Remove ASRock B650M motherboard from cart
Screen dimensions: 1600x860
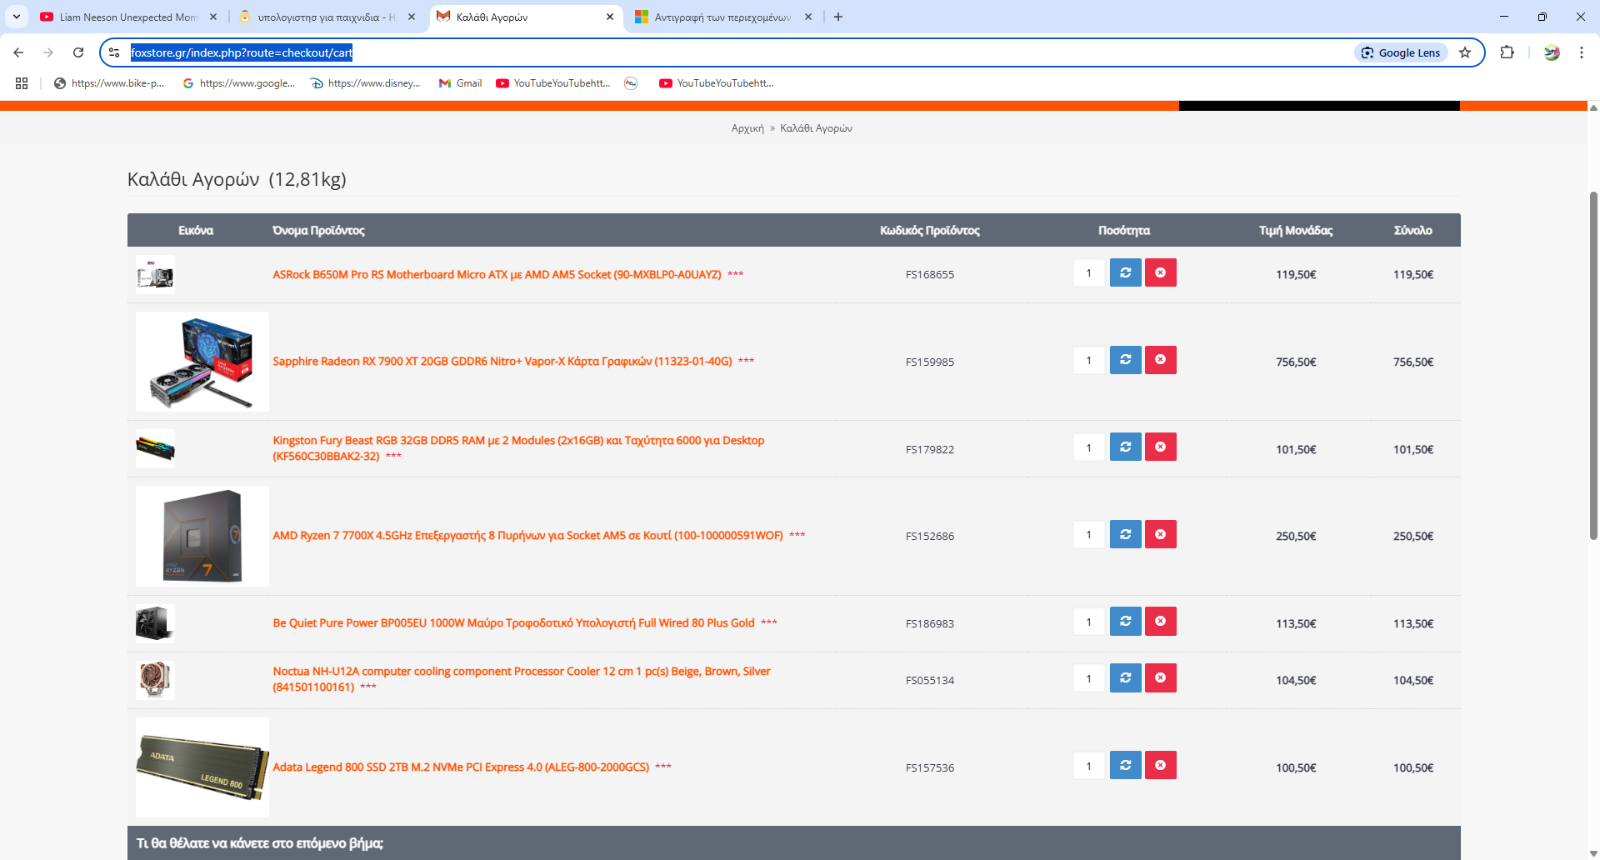(1160, 273)
